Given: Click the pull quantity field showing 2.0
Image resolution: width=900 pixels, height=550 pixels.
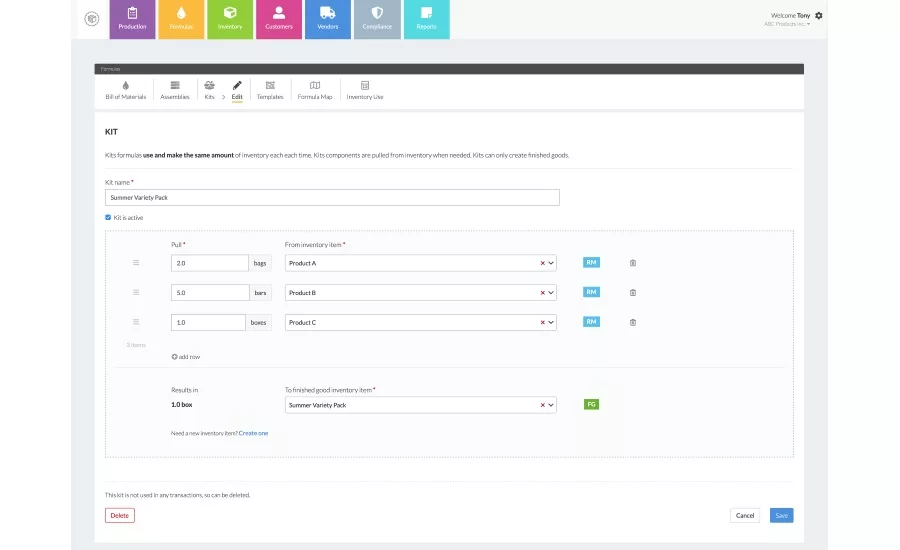Looking at the screenshot, I should click(210, 263).
